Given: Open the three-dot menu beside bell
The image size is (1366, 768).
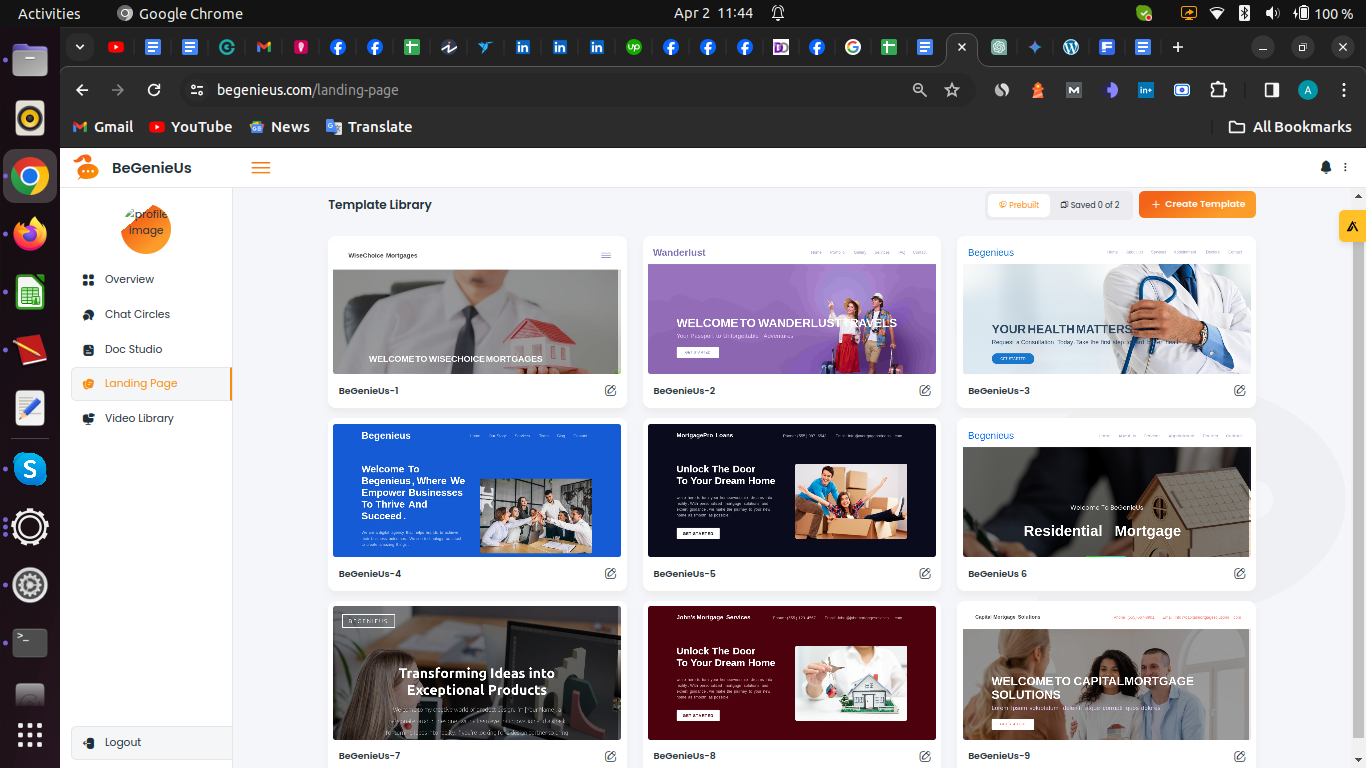Looking at the screenshot, I should coord(1346,167).
